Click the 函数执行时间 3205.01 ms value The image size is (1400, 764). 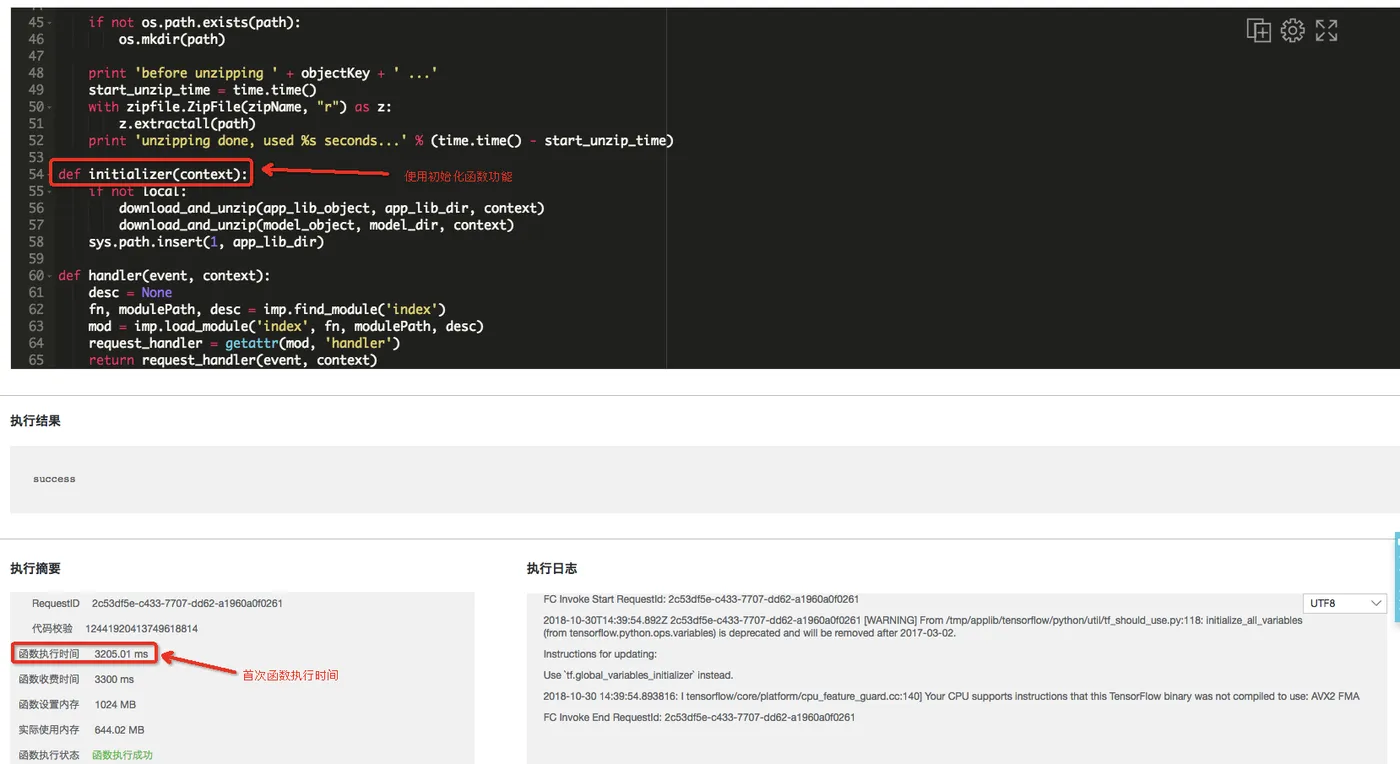121,654
